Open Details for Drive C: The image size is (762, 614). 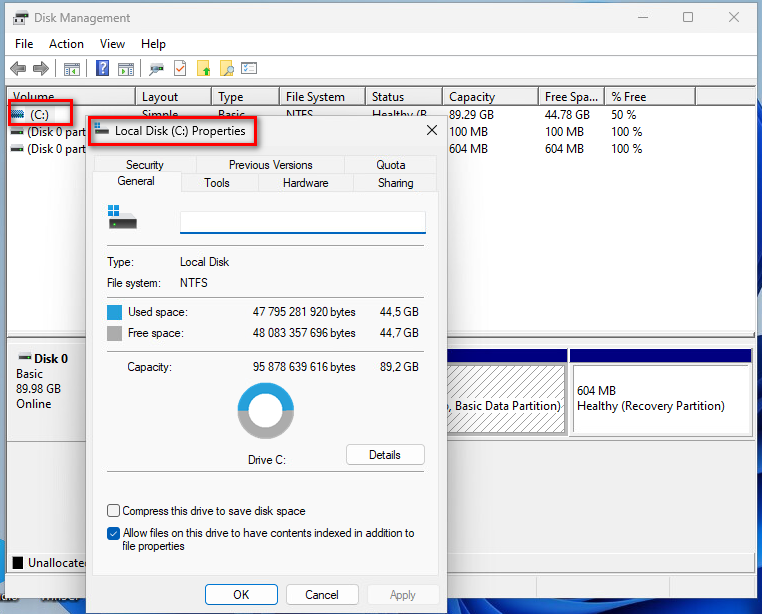(x=385, y=455)
